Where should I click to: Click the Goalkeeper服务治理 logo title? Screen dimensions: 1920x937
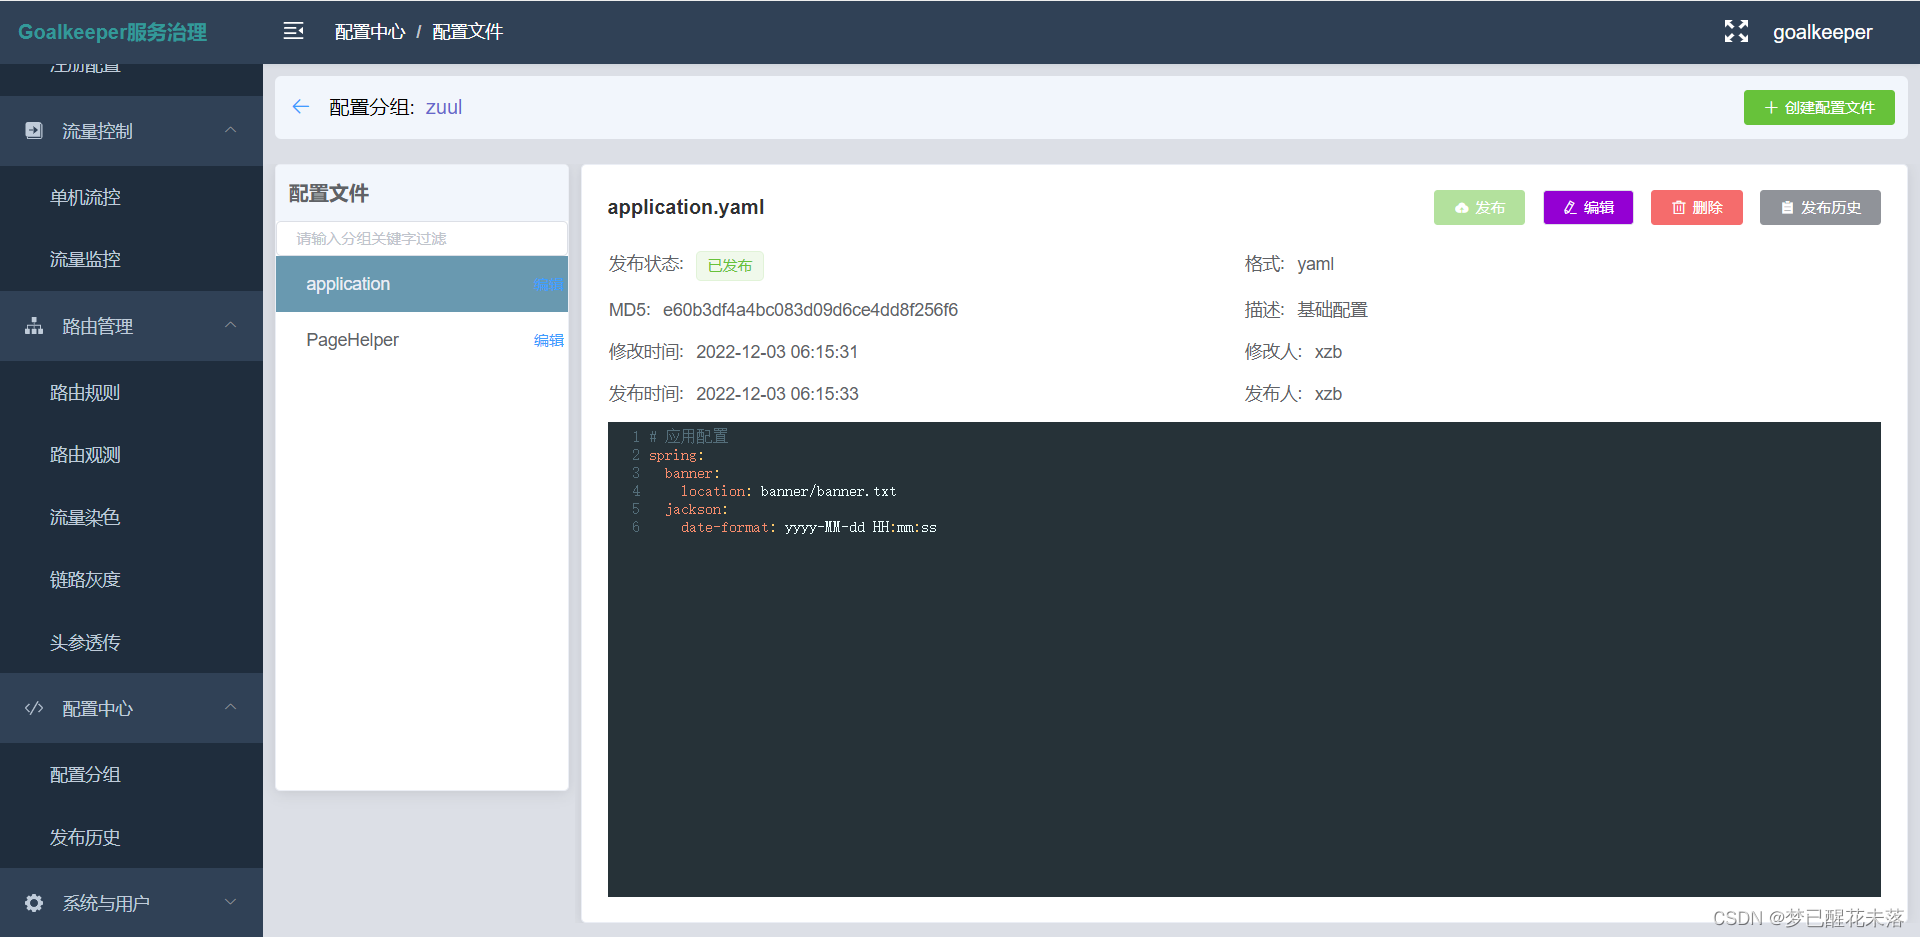pos(112,32)
